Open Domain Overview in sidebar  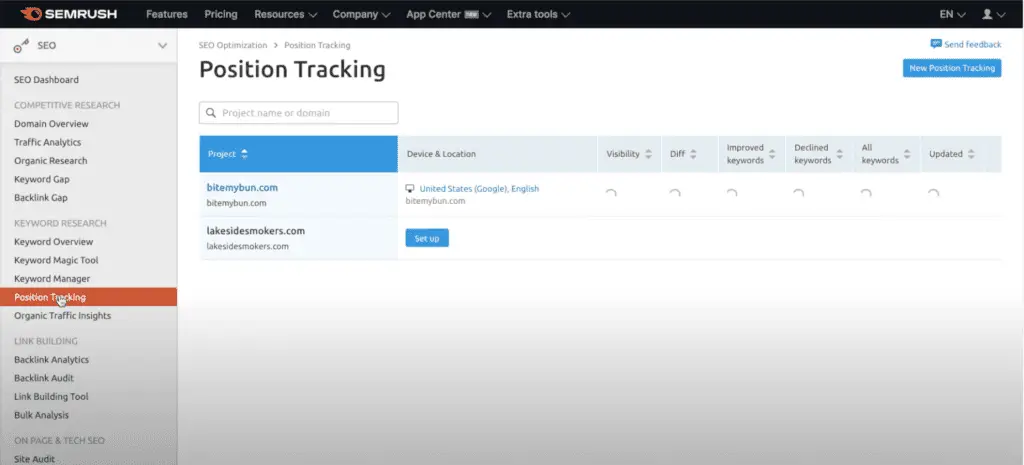(51, 123)
